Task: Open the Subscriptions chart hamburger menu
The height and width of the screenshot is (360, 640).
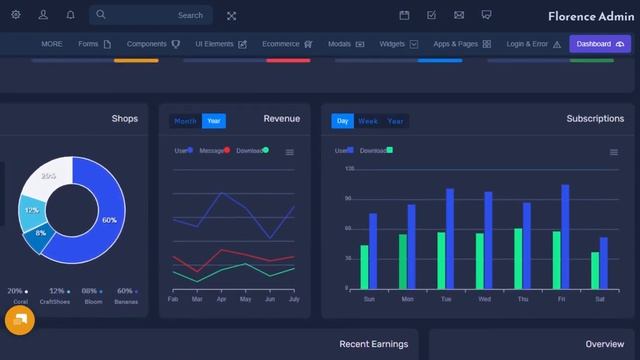Action: tap(614, 152)
